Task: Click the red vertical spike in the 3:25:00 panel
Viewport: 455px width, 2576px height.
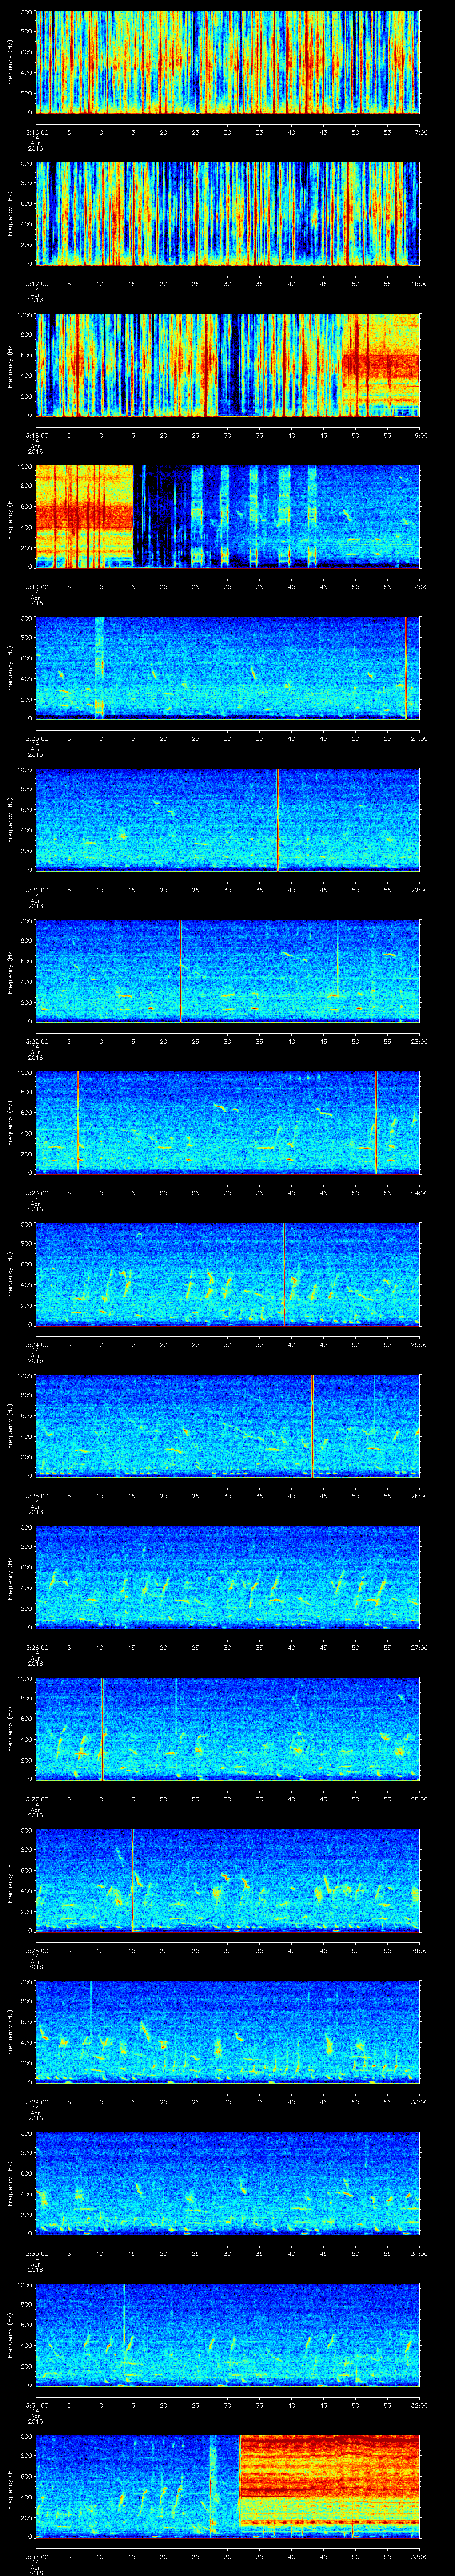Action: [313, 1426]
